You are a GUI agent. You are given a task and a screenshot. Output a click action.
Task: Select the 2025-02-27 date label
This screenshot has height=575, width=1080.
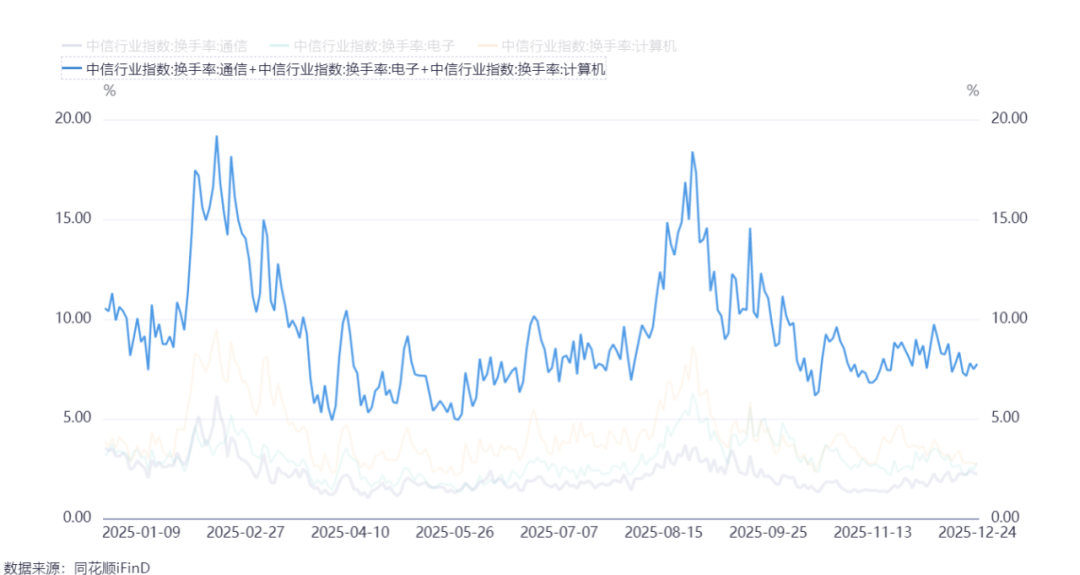[246, 532]
